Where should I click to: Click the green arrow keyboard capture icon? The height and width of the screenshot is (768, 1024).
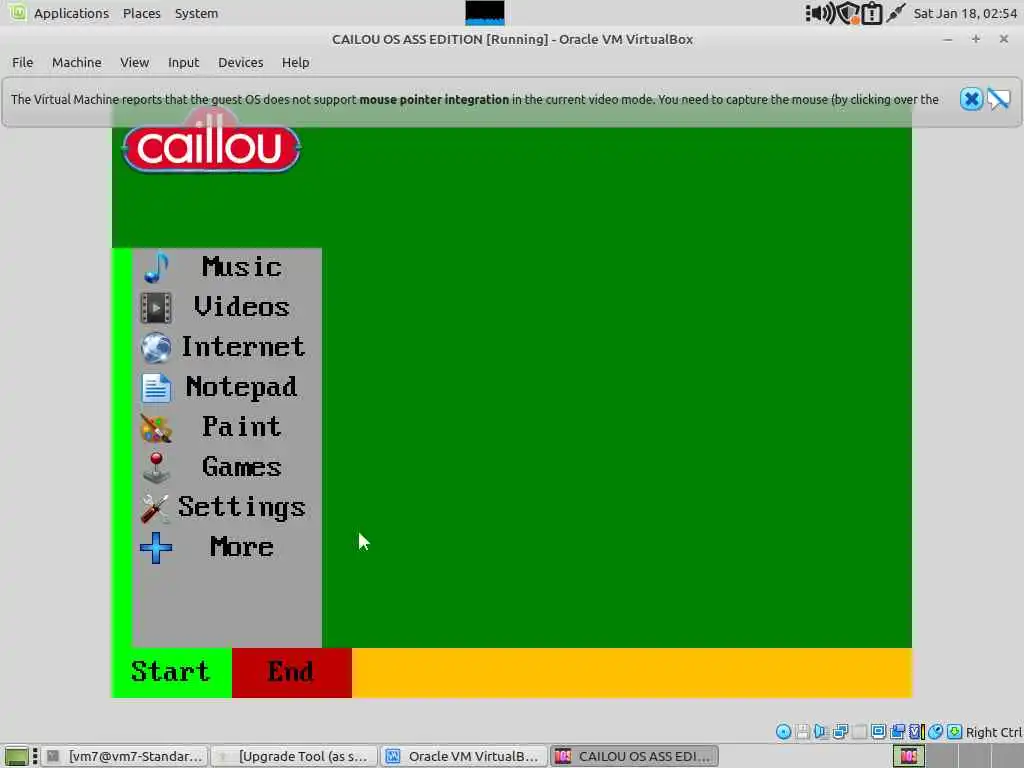(955, 732)
